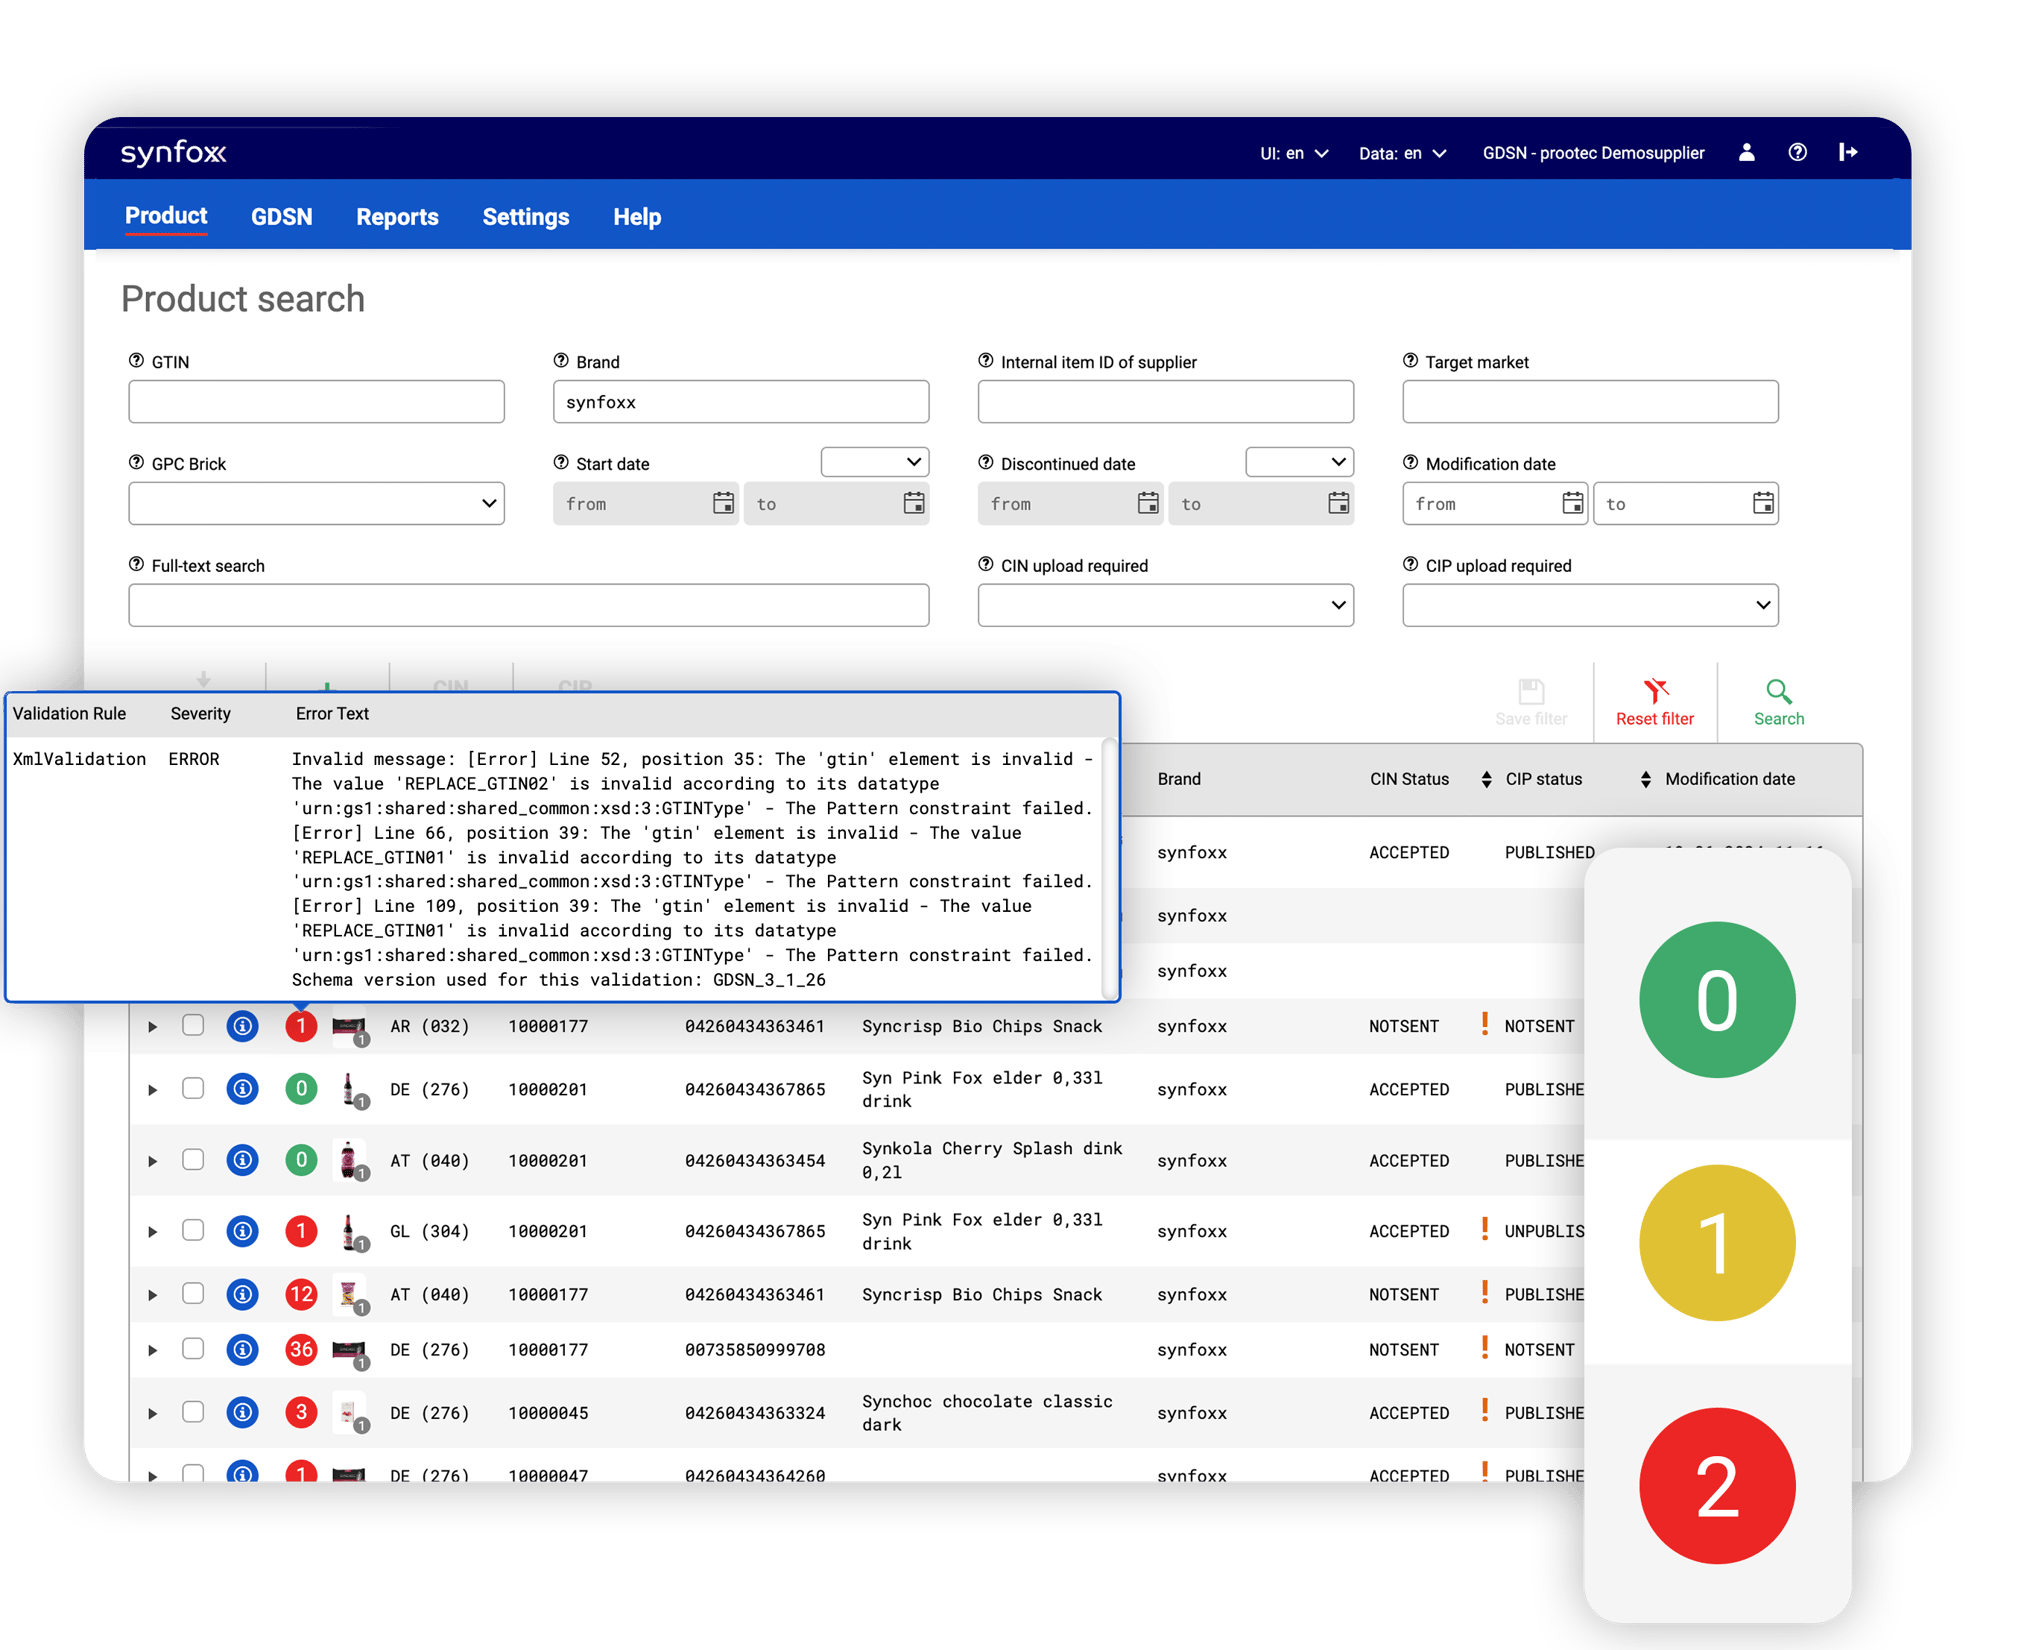Check the Synkola Cherry Splash row checkbox
Screen dimensions: 2030x1650
(x=194, y=1160)
